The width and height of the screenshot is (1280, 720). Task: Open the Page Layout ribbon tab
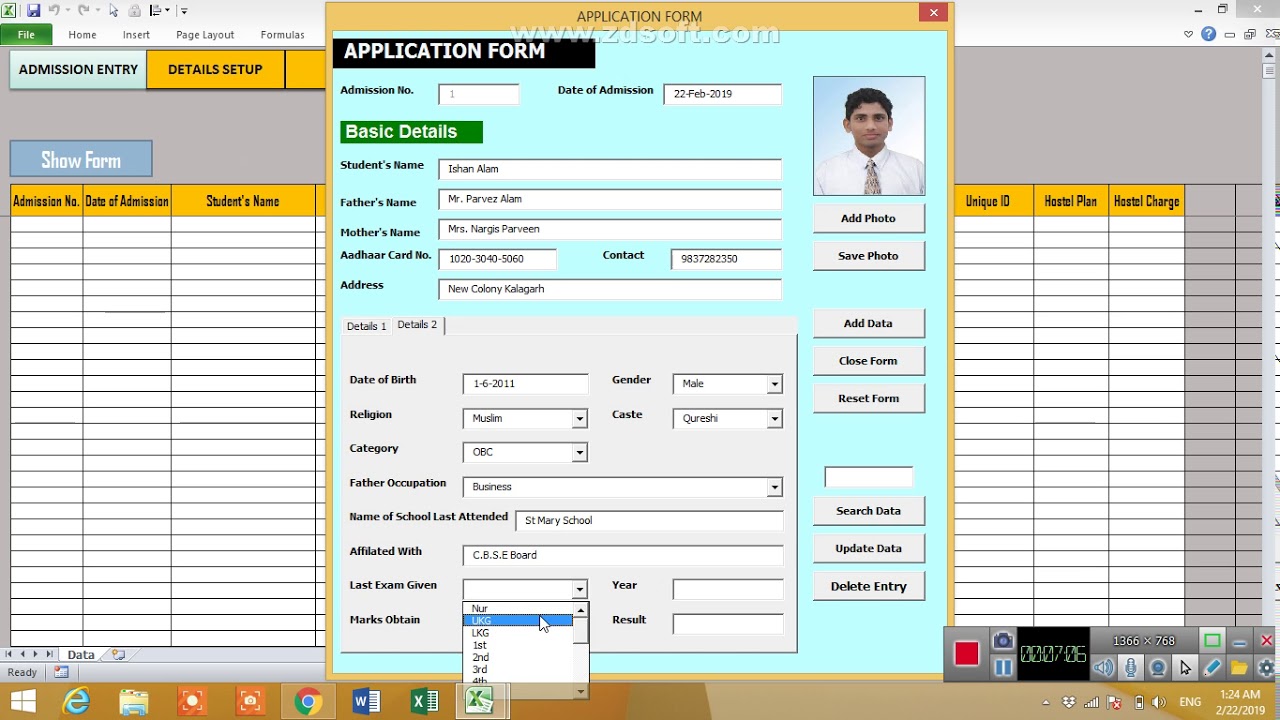pyautogui.click(x=205, y=34)
